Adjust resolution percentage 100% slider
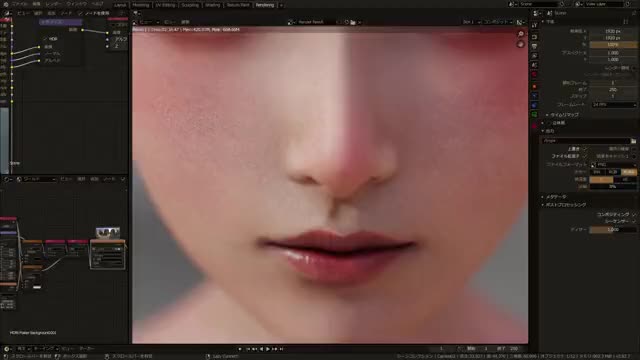The image size is (640, 360). (x=613, y=45)
